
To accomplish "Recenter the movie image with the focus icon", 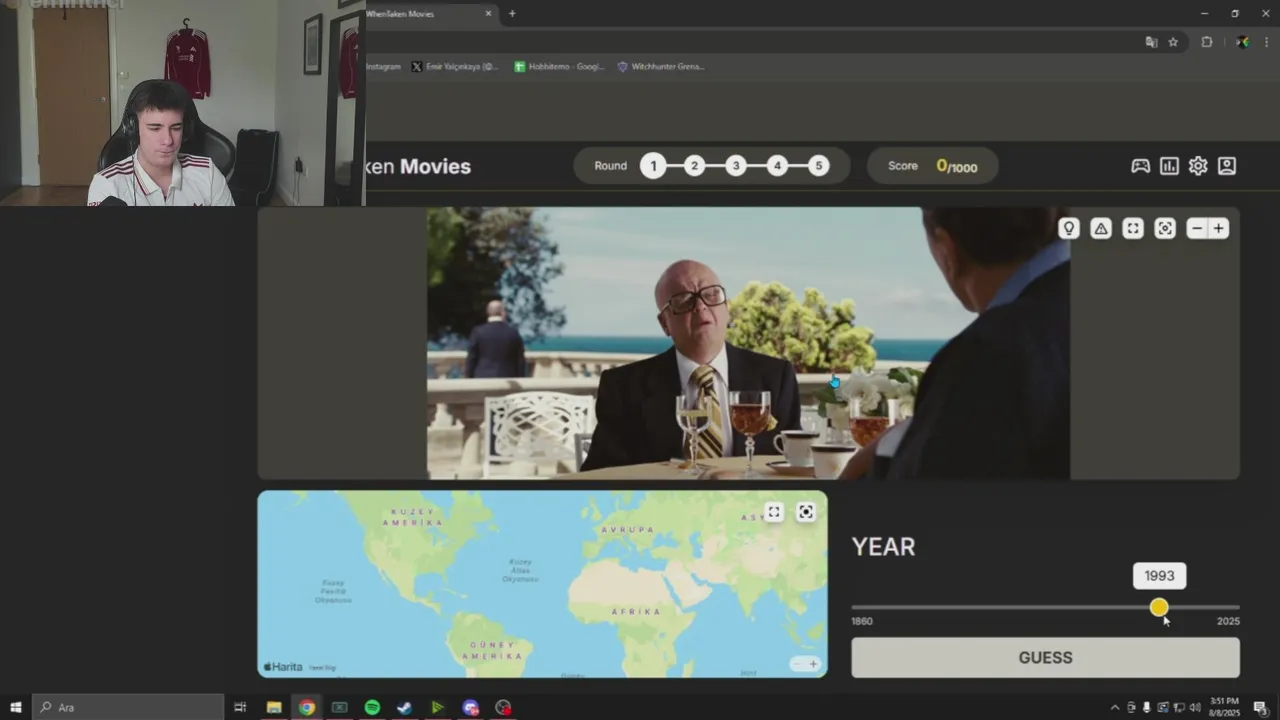I will click(x=1165, y=228).
